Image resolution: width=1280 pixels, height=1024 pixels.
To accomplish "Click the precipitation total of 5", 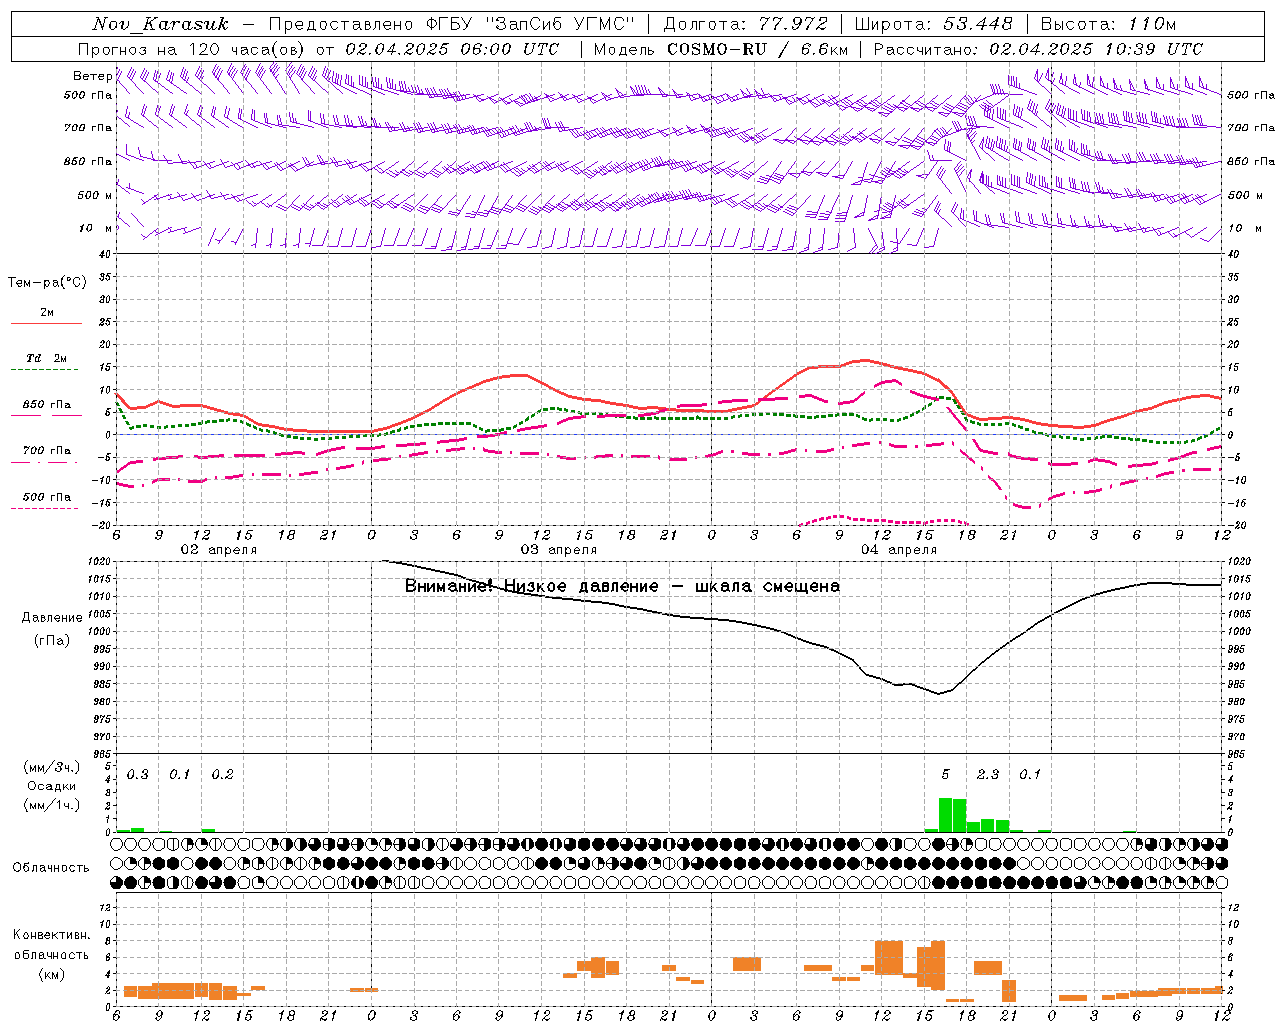I will 946,775.
